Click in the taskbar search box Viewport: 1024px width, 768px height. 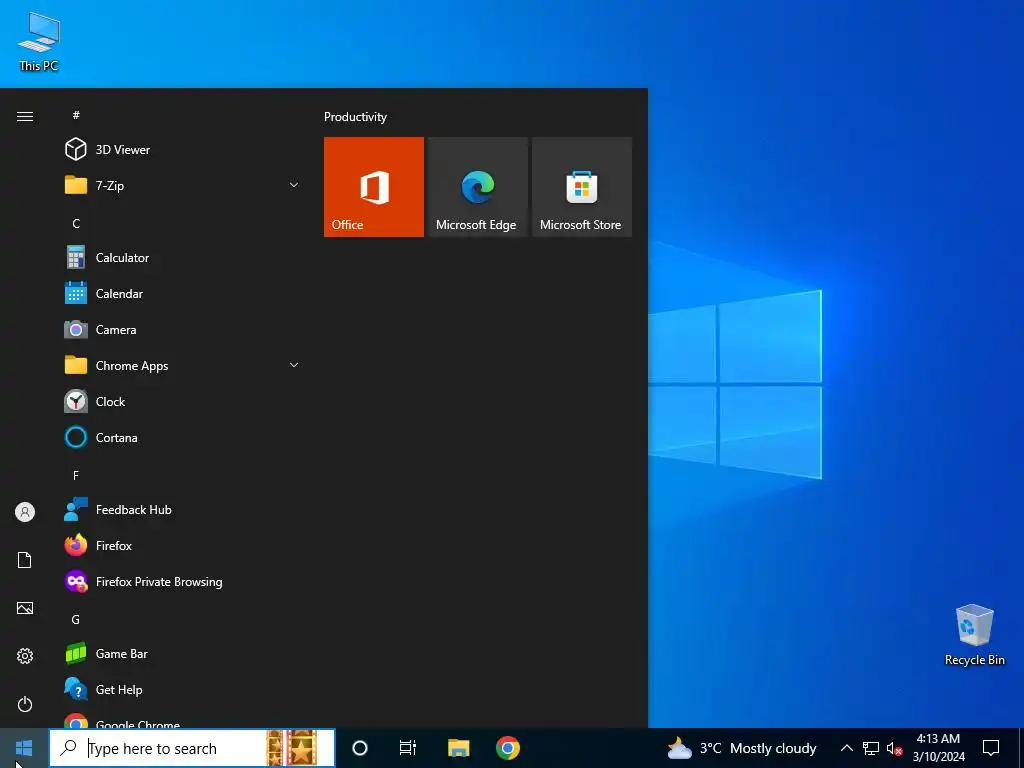coord(193,748)
